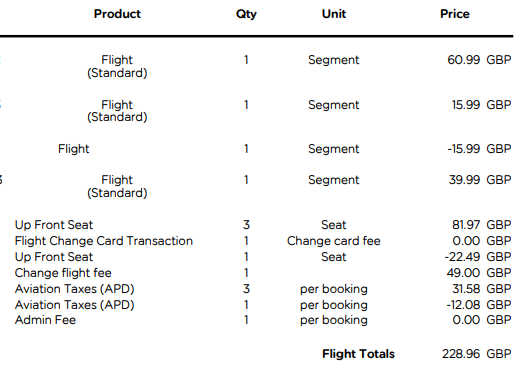This screenshot has width=532, height=367.
Task: Select the 49.00 GBP change fee amount
Action: pyautogui.click(x=479, y=273)
